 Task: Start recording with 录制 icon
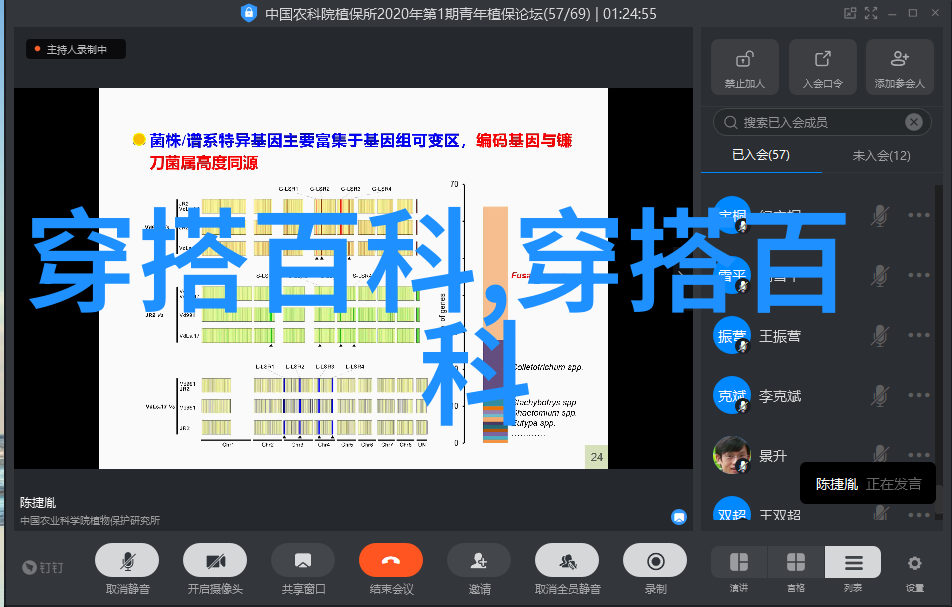(655, 560)
